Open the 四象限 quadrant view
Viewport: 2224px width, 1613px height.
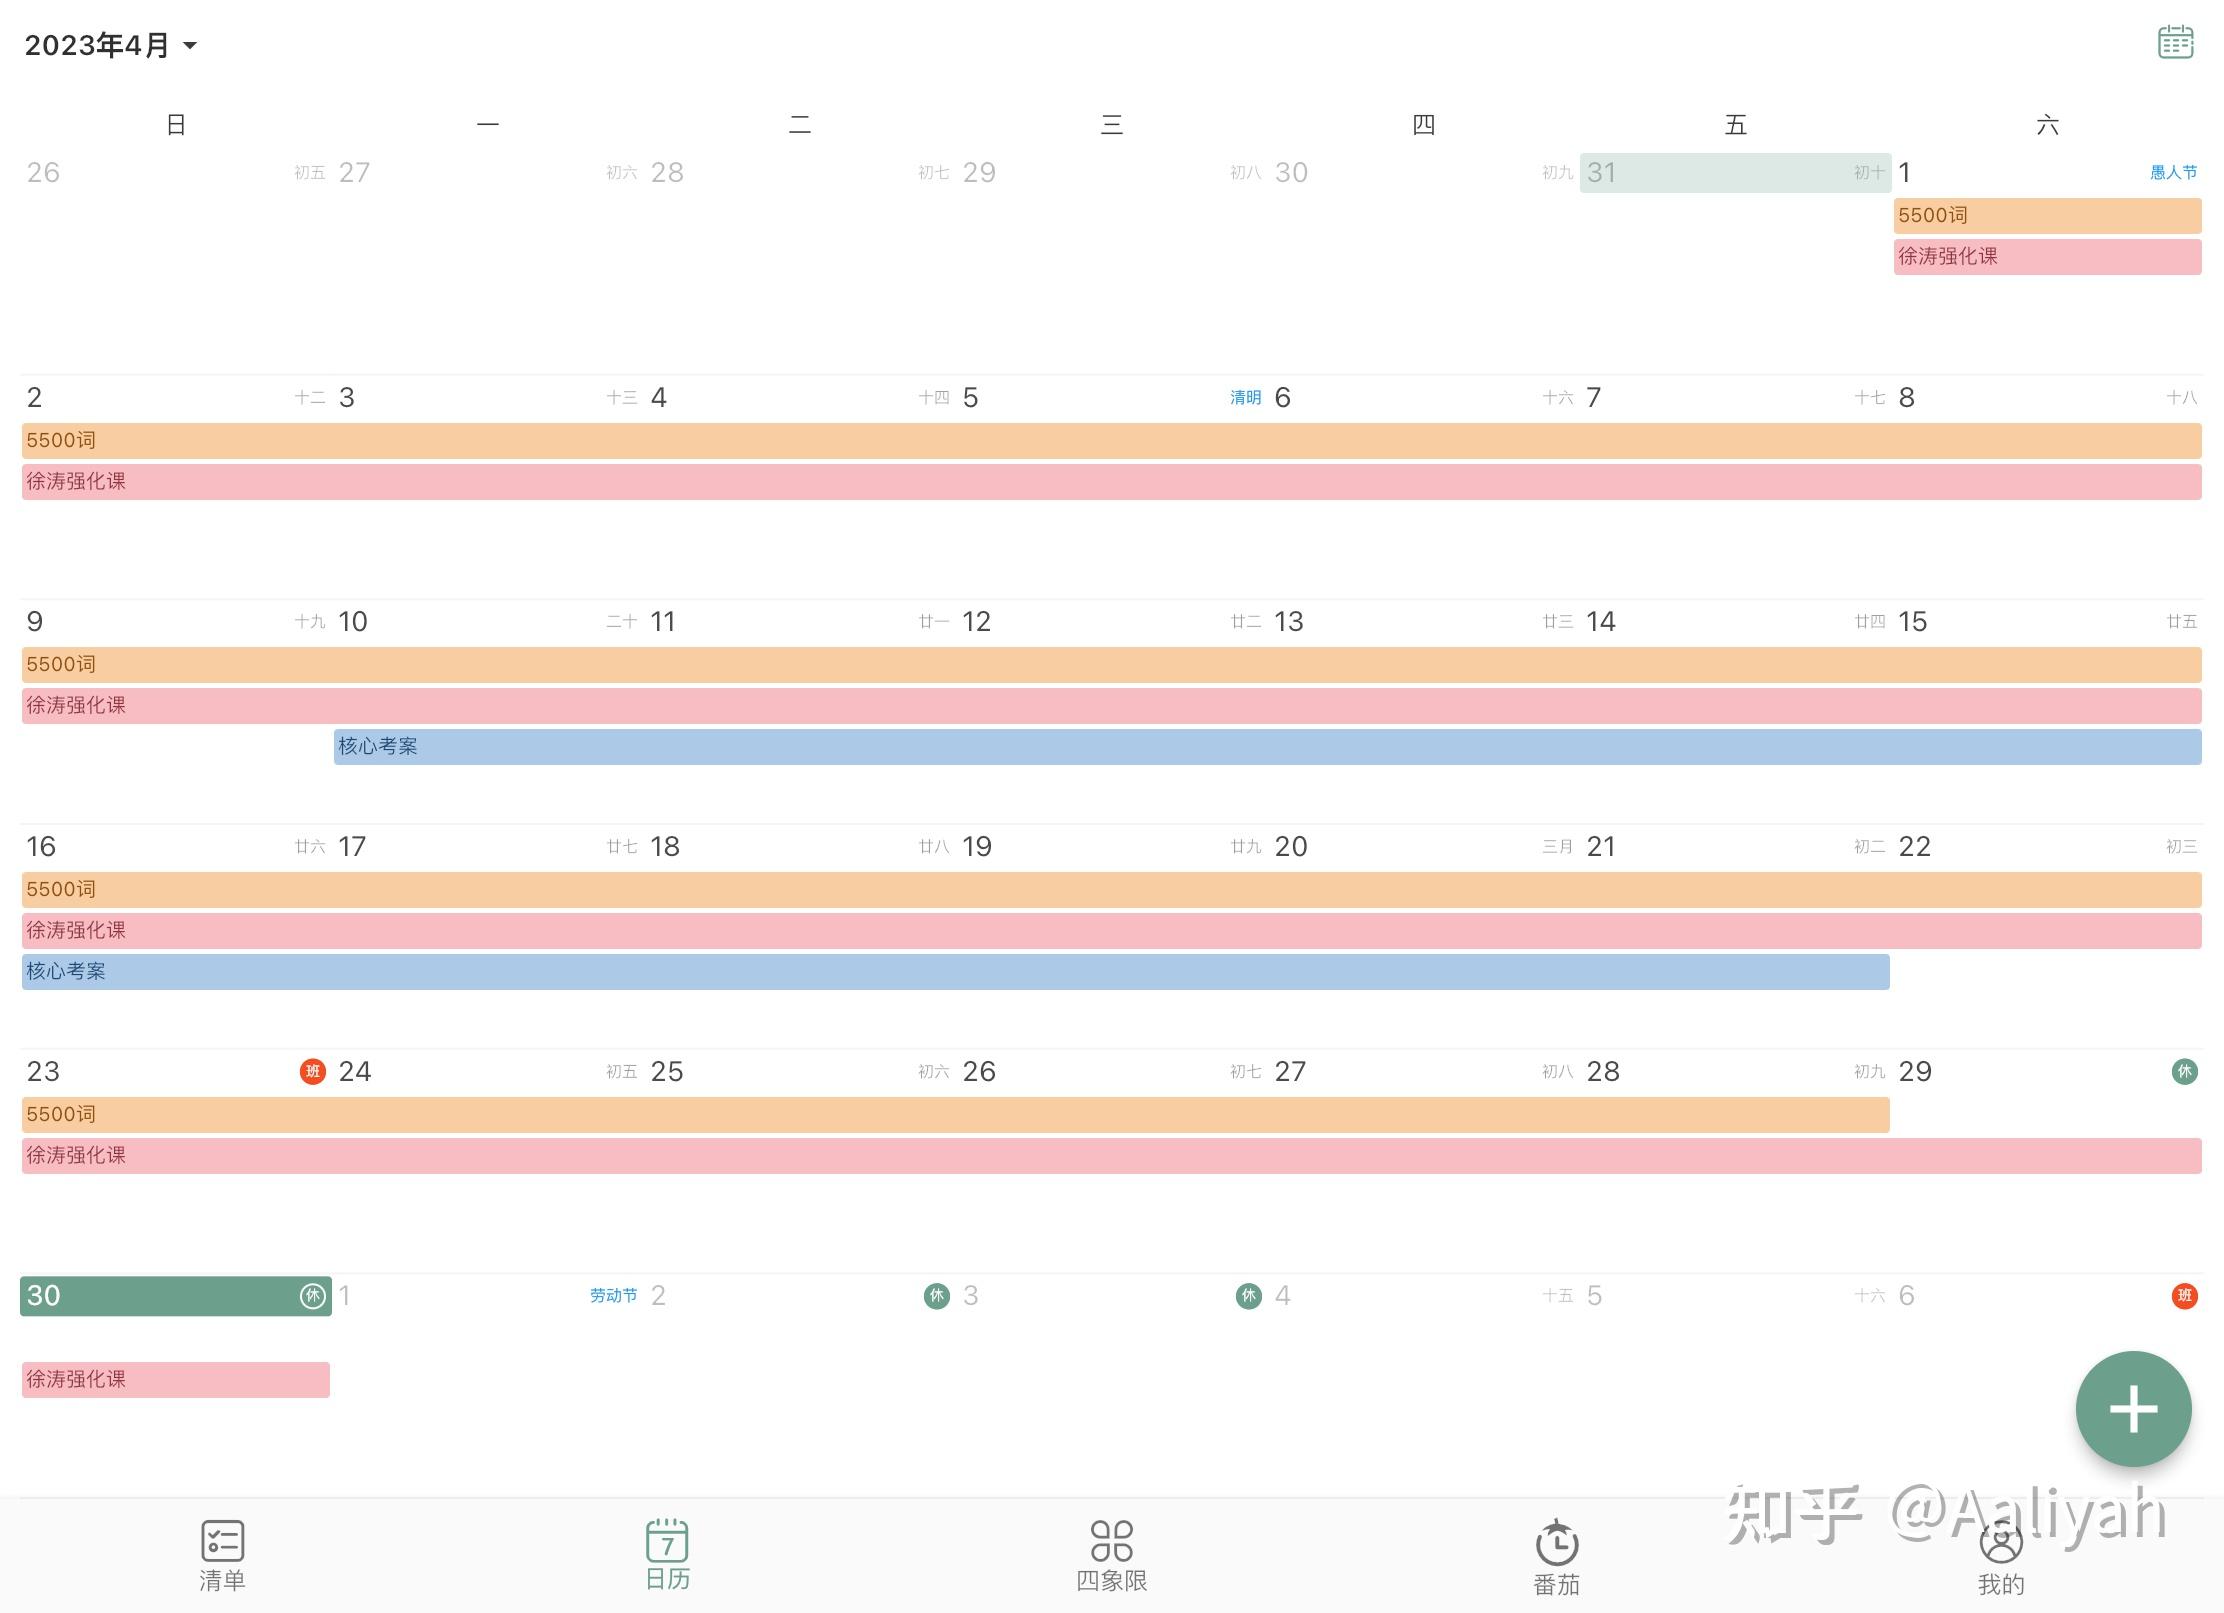1111,1555
